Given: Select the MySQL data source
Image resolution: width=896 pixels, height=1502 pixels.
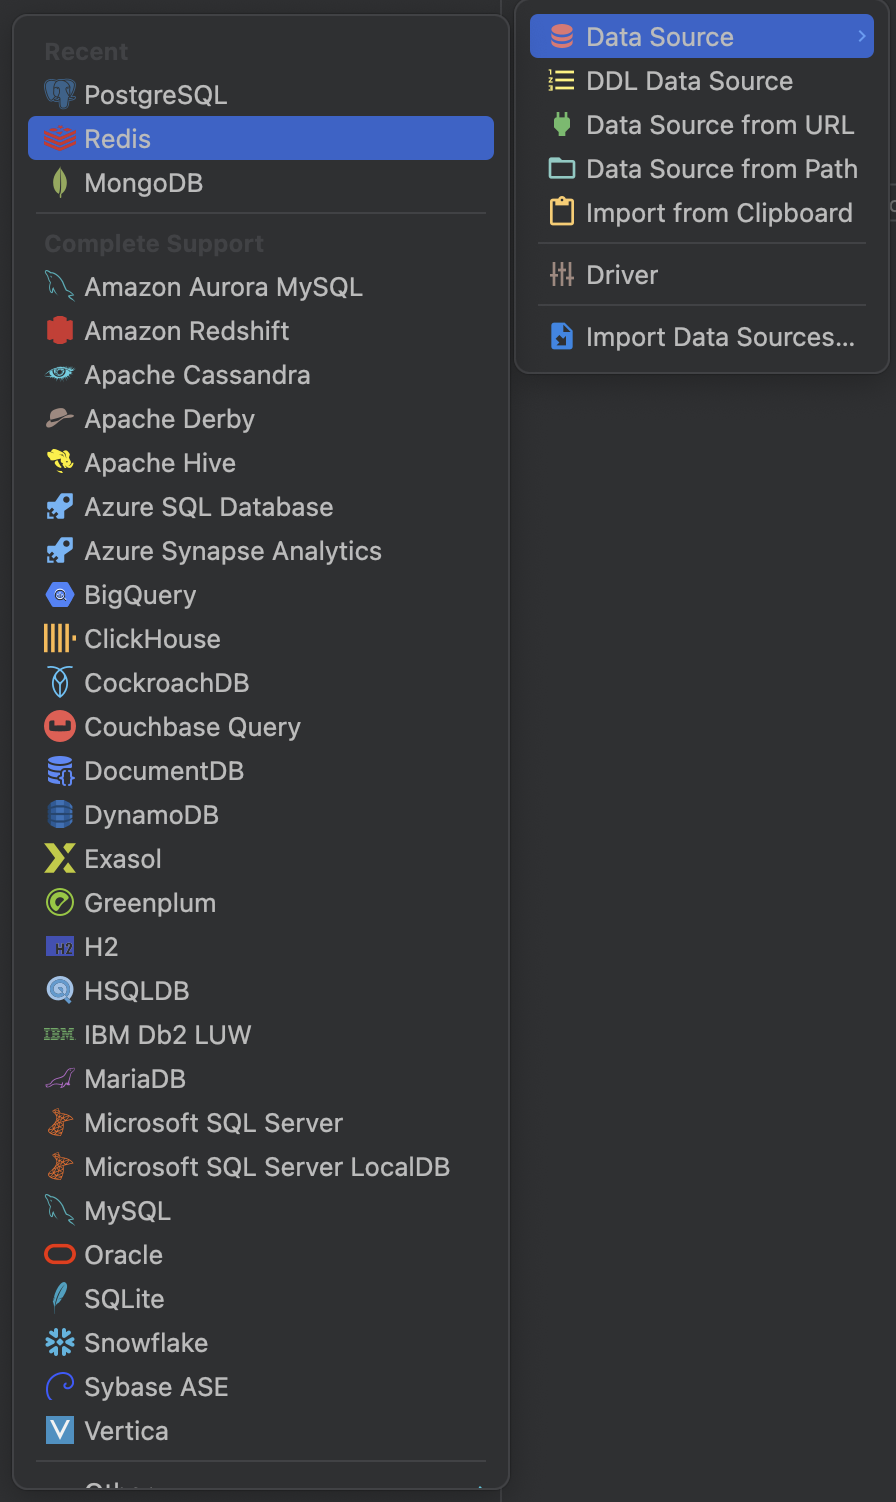Looking at the screenshot, I should tap(261, 1211).
